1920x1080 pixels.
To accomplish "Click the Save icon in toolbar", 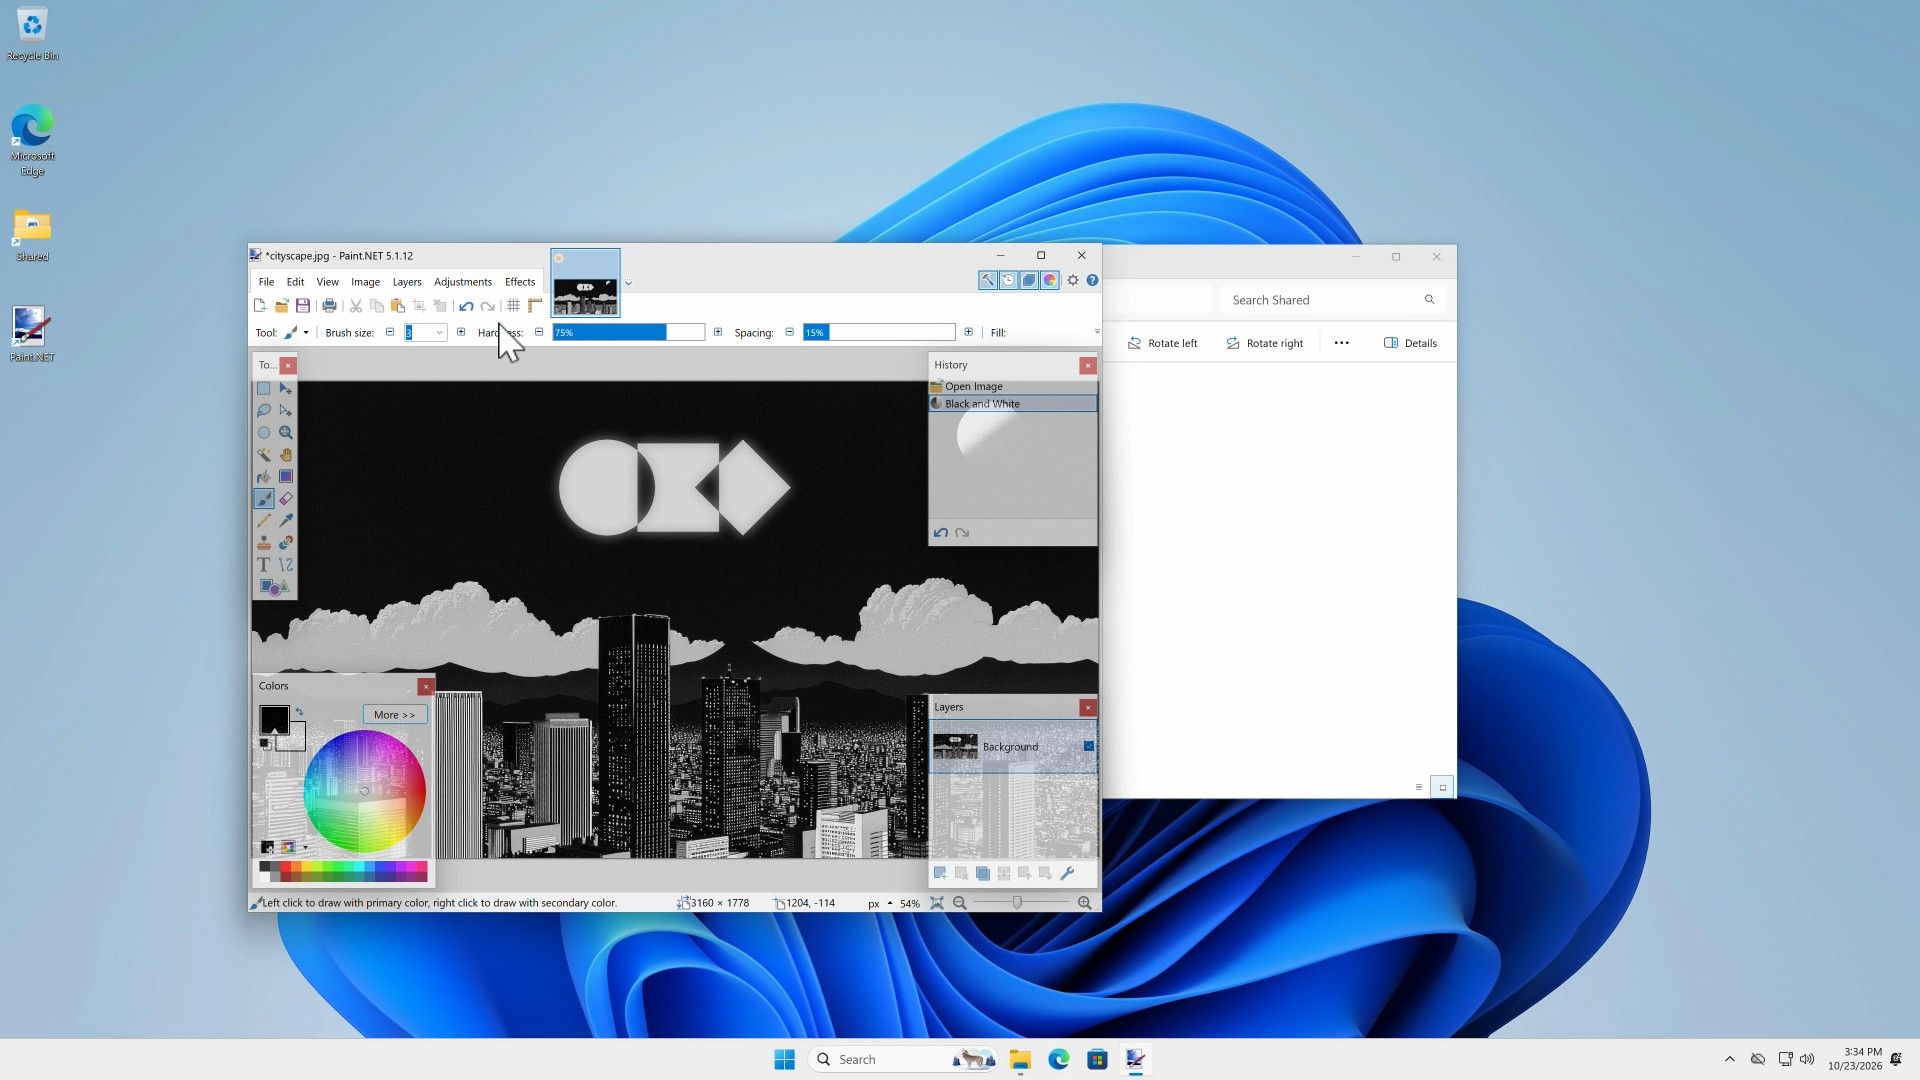I will tap(303, 306).
